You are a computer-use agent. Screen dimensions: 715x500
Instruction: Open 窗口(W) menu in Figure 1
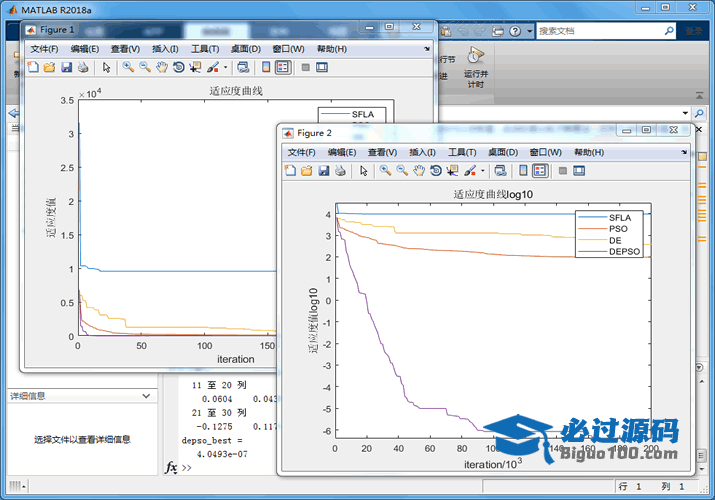(x=288, y=49)
